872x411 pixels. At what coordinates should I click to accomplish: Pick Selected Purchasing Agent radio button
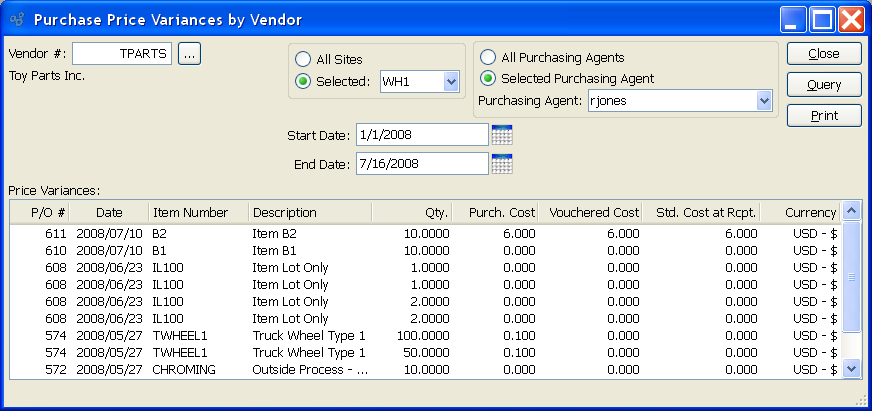(x=488, y=78)
